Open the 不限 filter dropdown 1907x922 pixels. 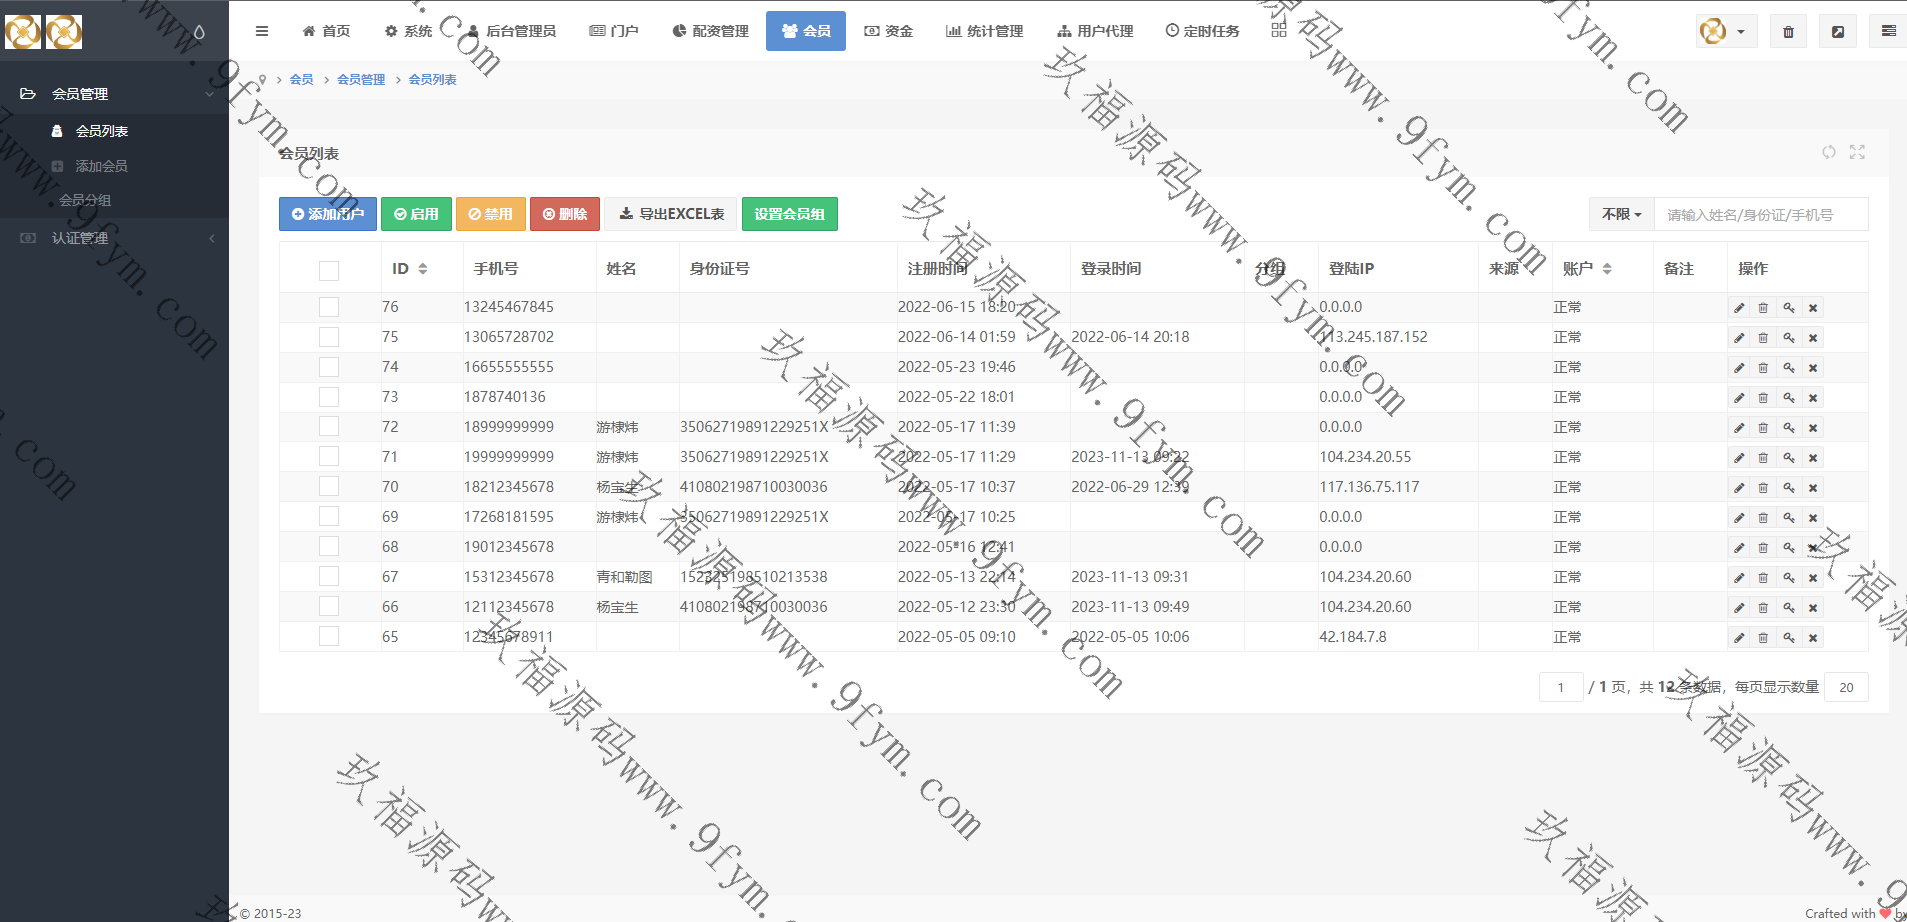(x=1621, y=214)
